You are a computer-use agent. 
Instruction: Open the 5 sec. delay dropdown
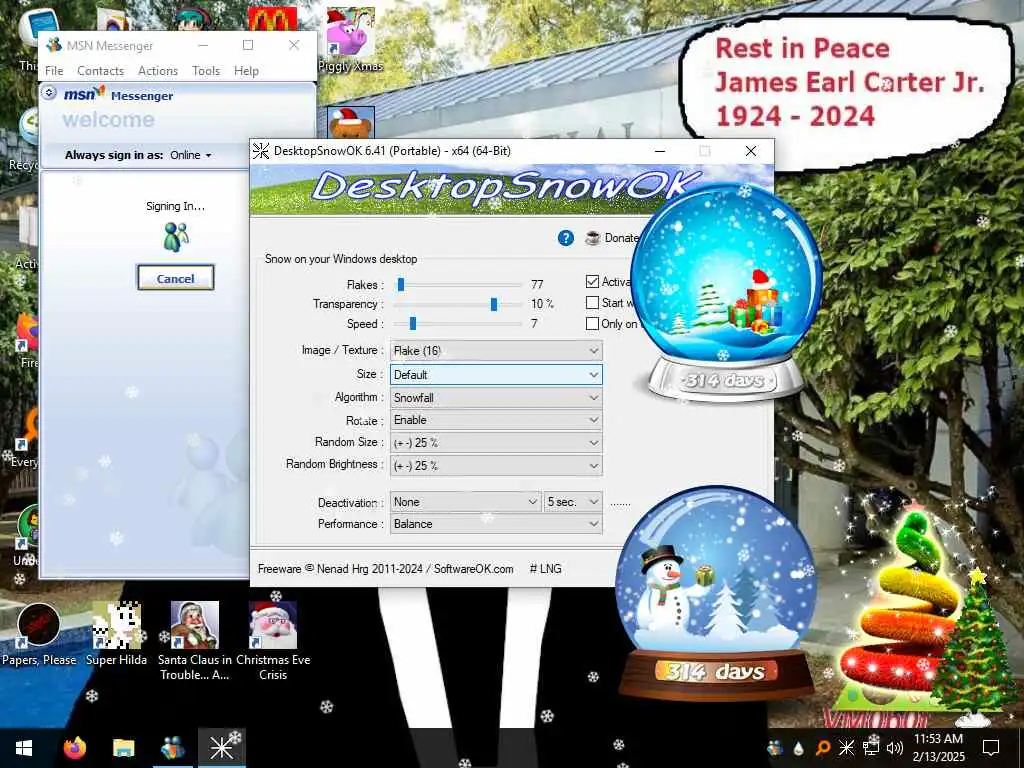(573, 502)
